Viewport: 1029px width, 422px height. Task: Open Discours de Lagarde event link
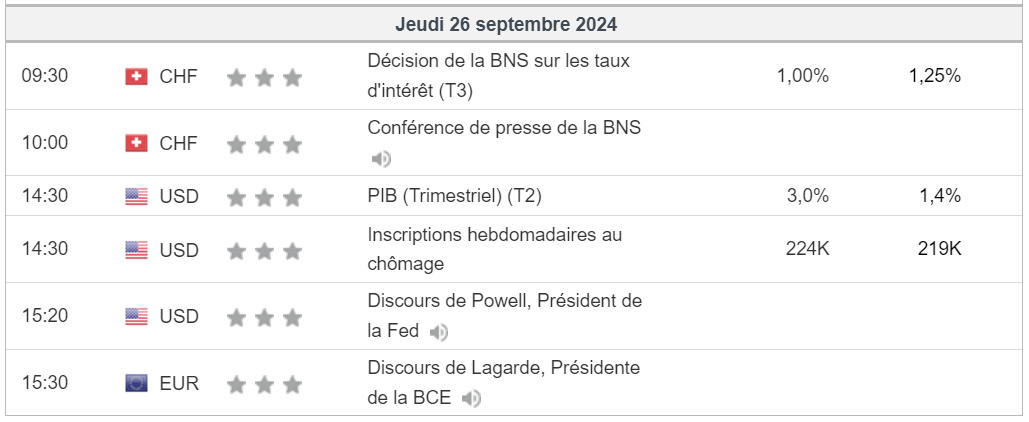click(x=503, y=368)
